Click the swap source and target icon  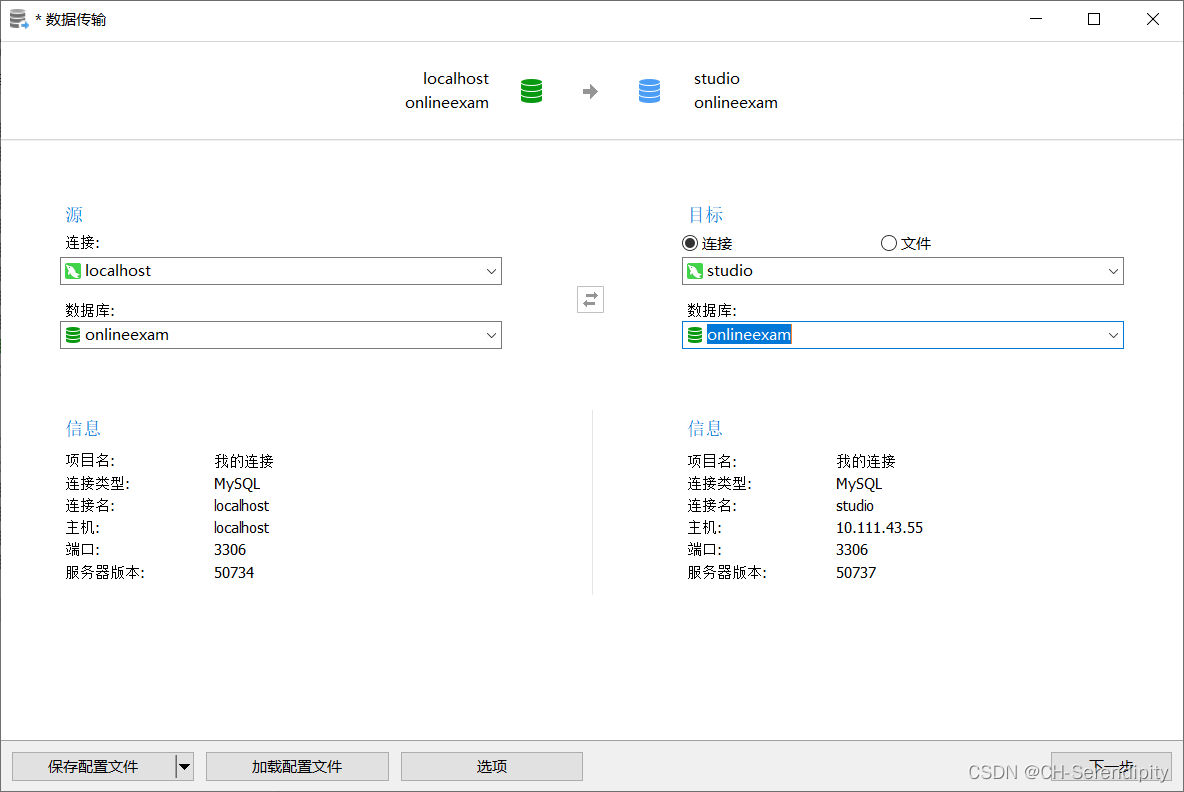tap(590, 299)
